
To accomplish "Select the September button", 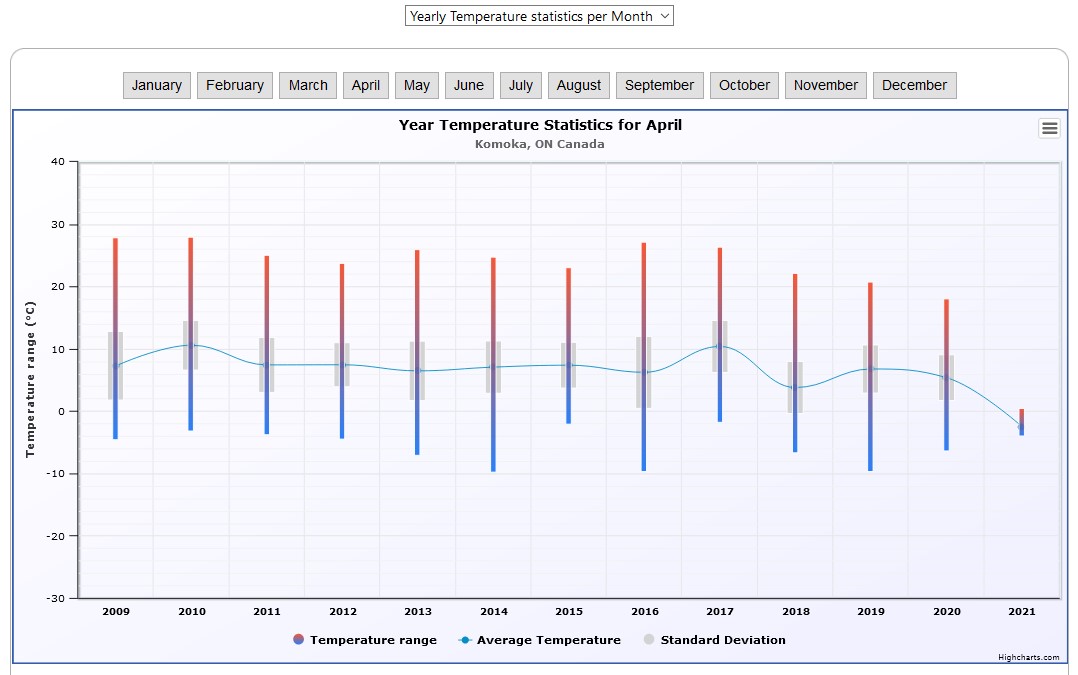I will click(x=659, y=85).
